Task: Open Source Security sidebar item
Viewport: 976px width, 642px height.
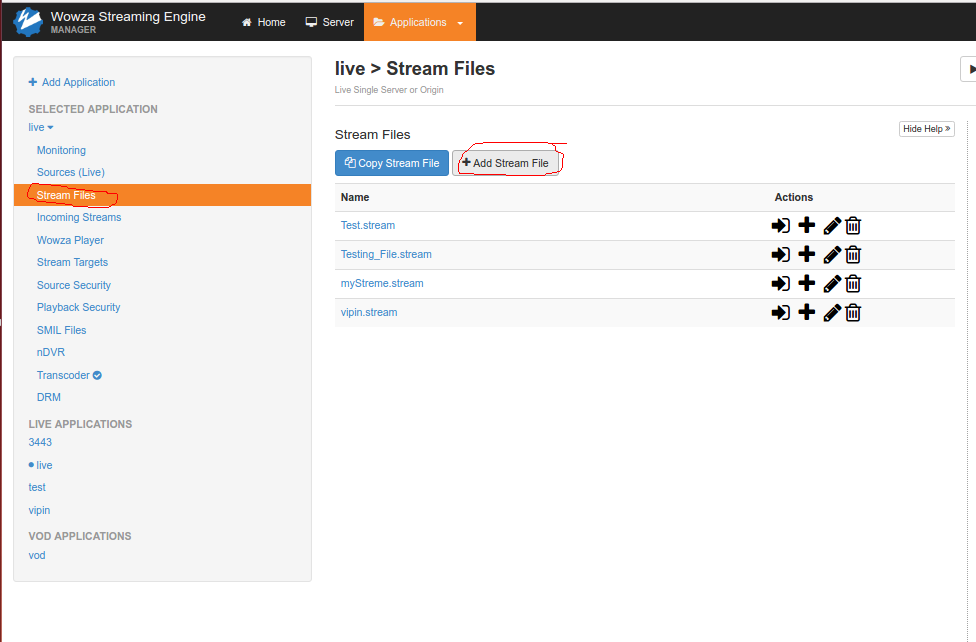Action: point(73,285)
